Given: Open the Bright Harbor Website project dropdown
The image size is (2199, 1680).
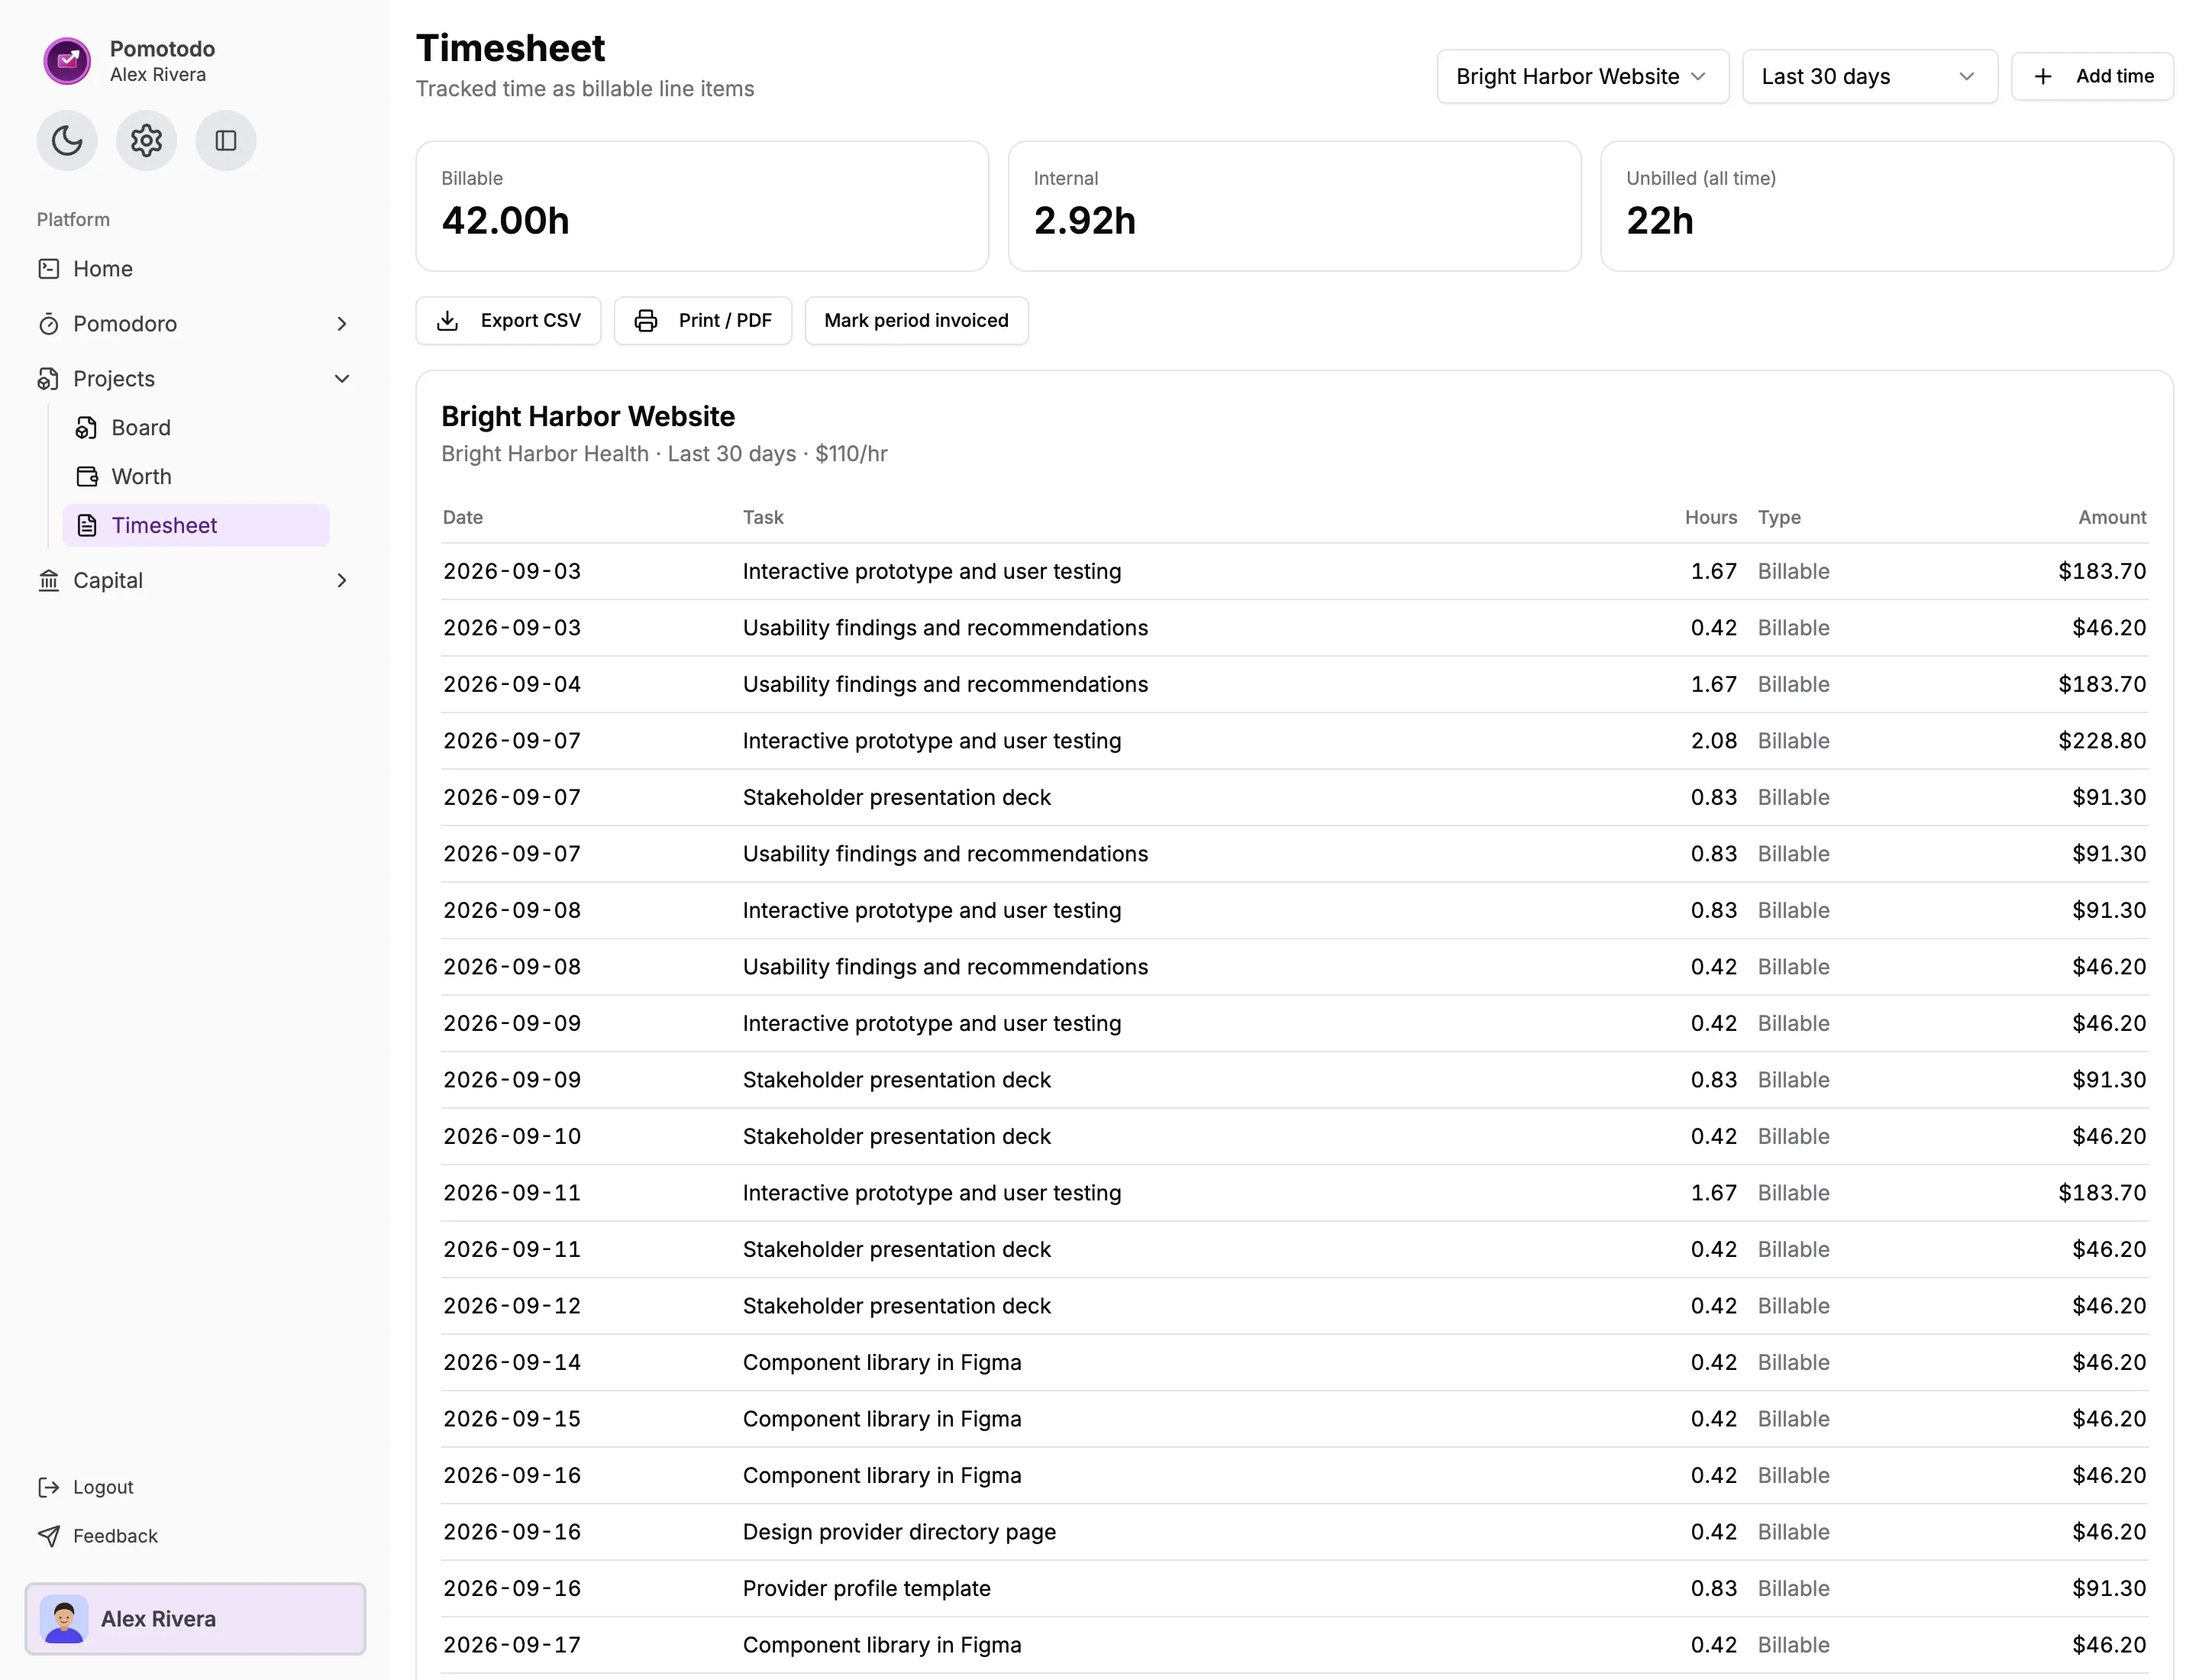Looking at the screenshot, I should 1582,76.
